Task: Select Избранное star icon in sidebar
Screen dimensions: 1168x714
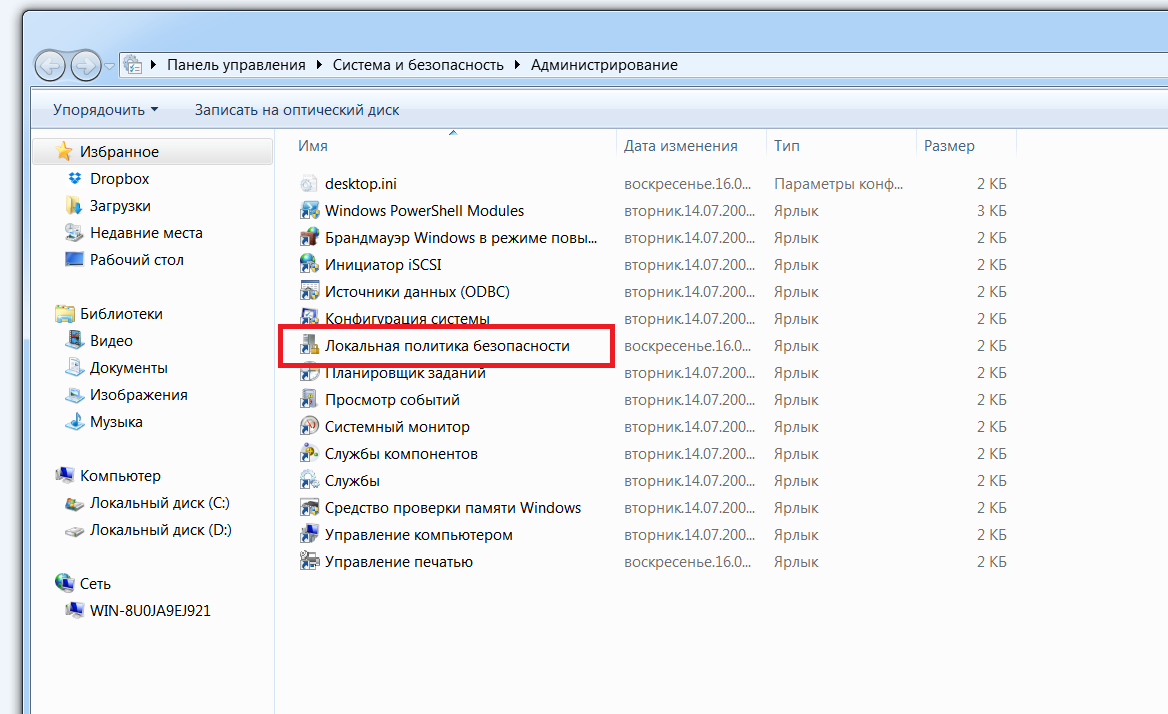Action: click(65, 151)
